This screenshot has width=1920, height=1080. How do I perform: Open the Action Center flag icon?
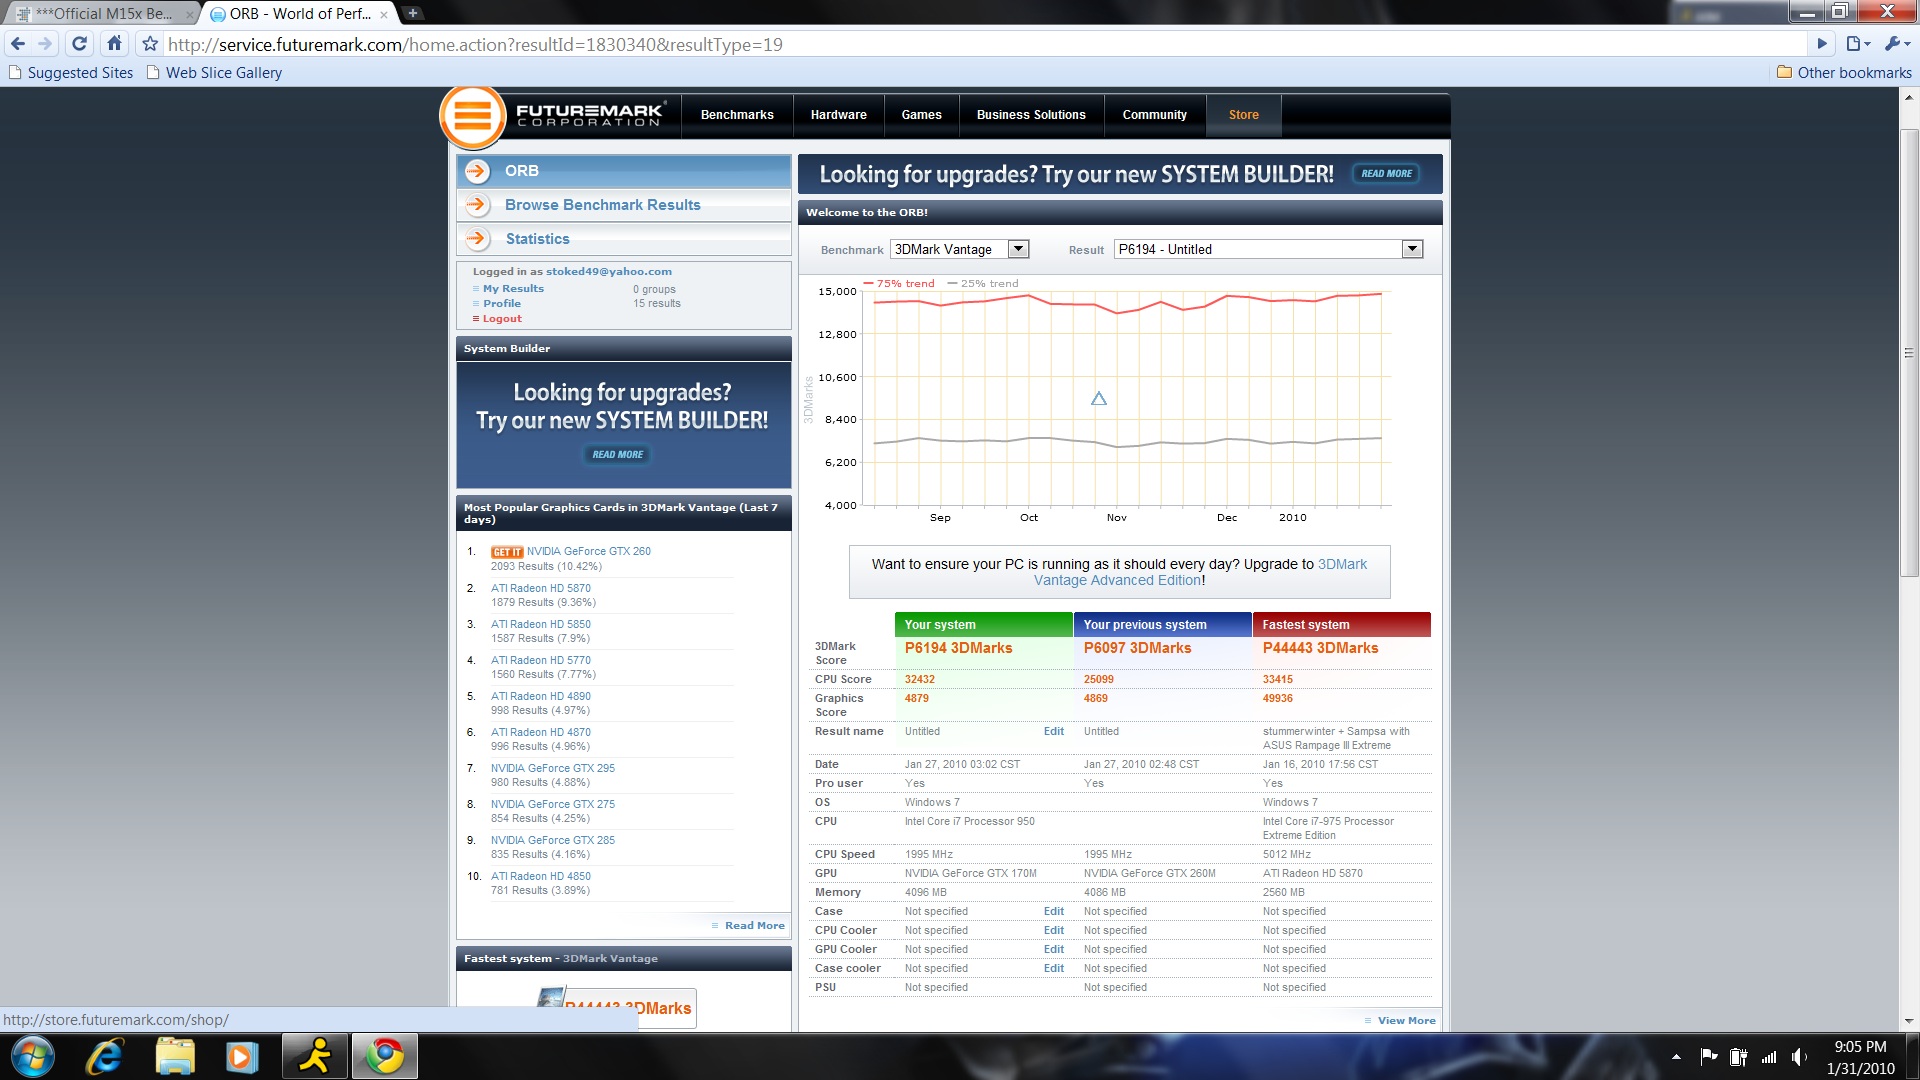pyautogui.click(x=1708, y=1057)
